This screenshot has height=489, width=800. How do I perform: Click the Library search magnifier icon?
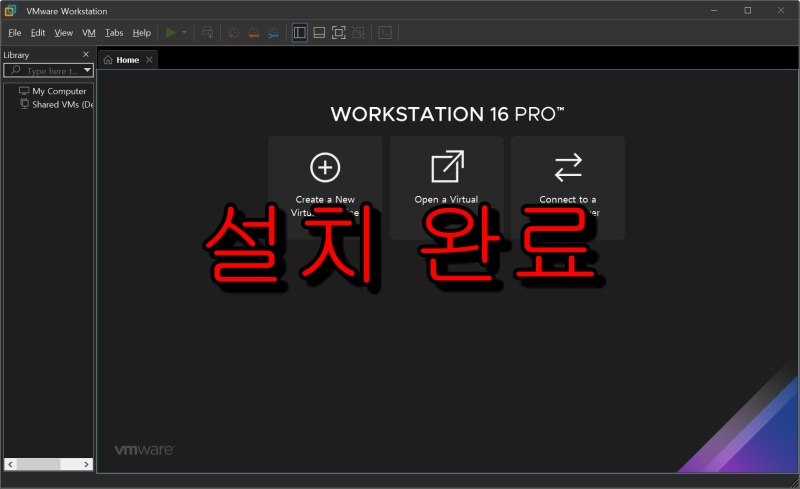point(15,70)
